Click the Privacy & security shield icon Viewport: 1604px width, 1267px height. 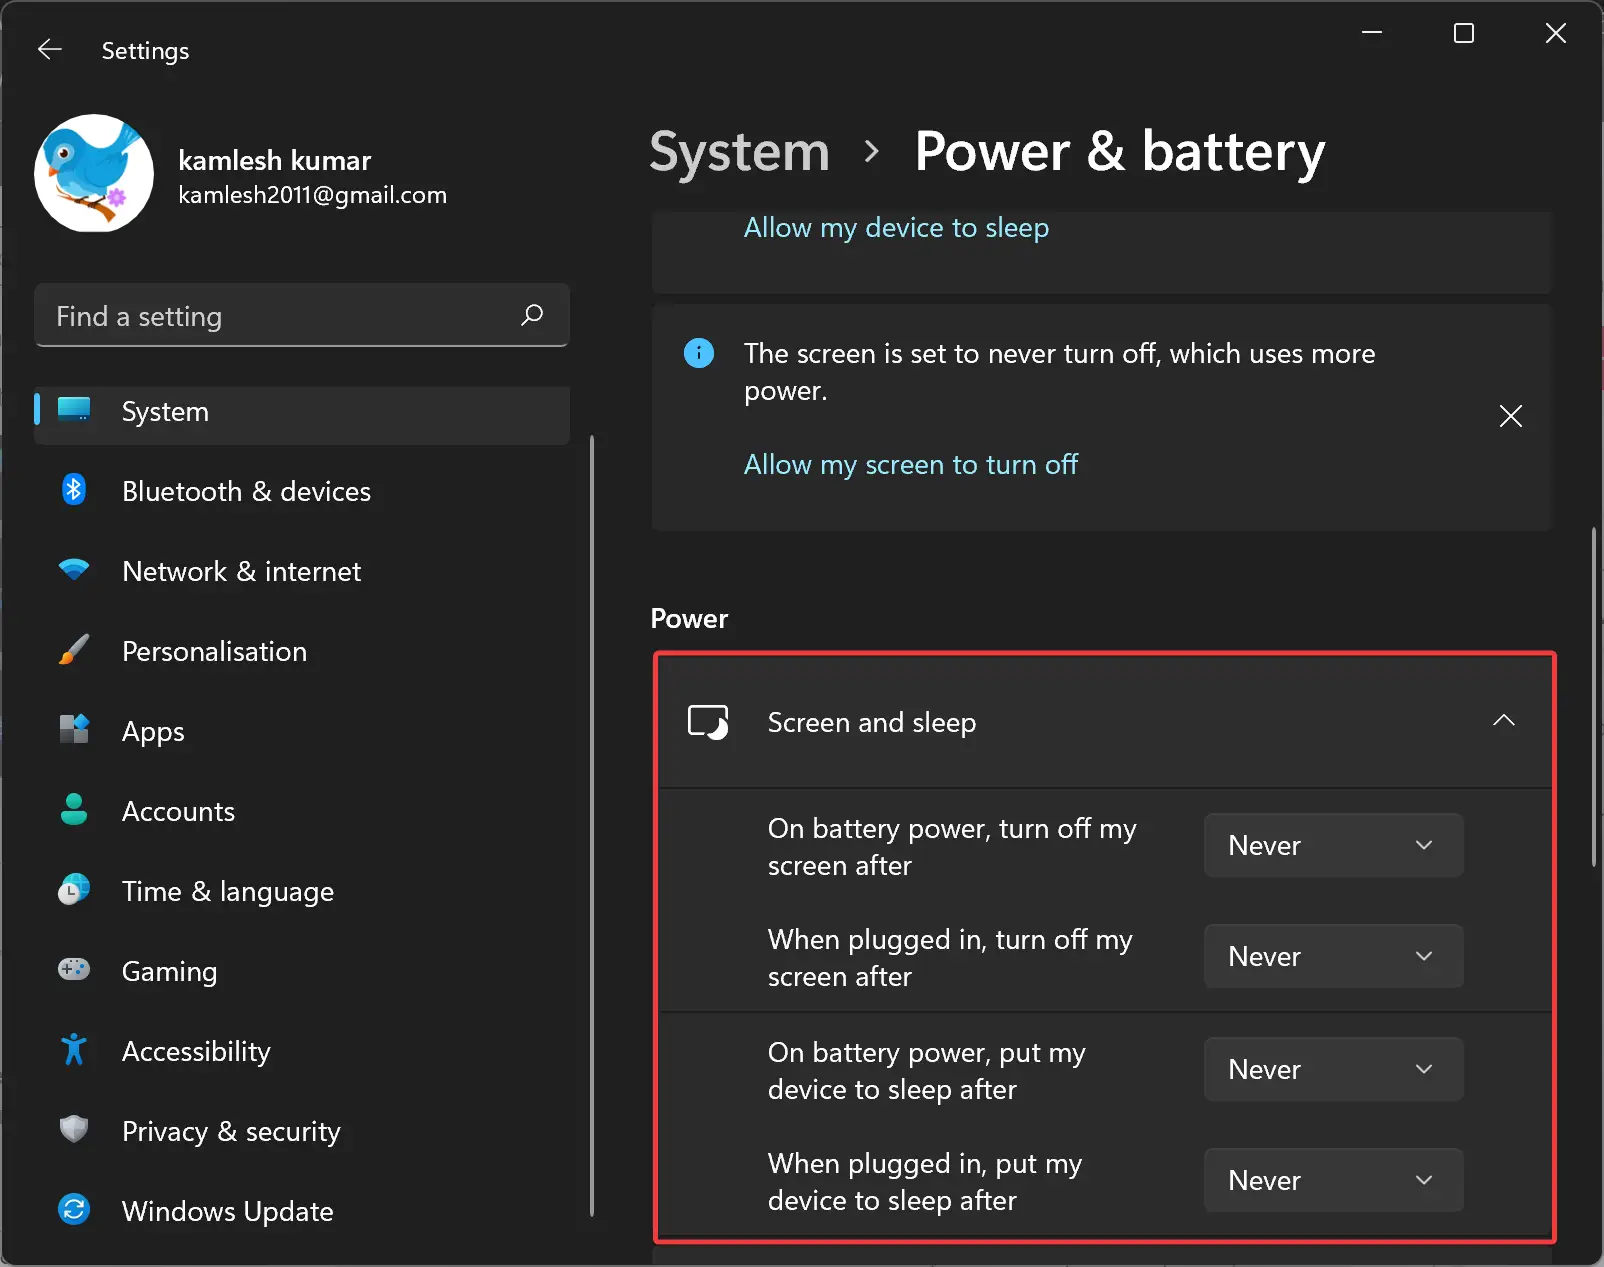tap(74, 1130)
